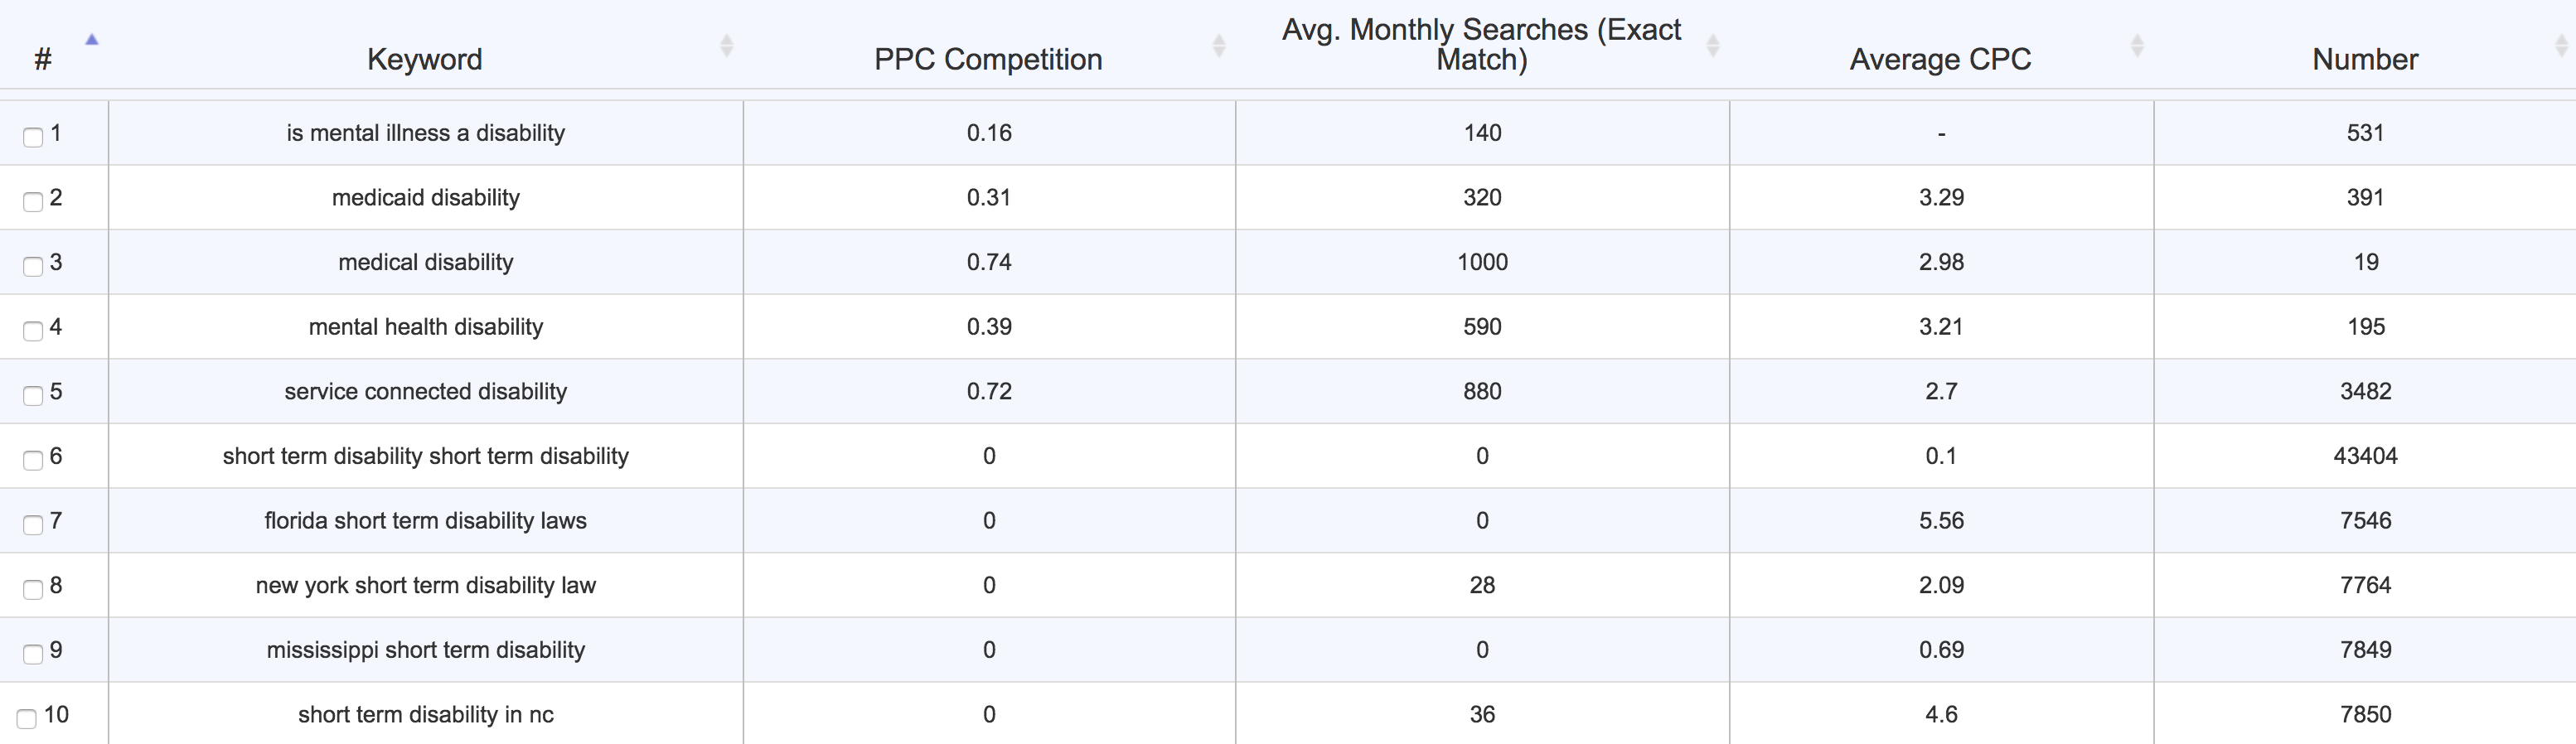Click keyword 'medicaid disability'
Viewport: 2576px width, 744px height.
click(x=425, y=197)
